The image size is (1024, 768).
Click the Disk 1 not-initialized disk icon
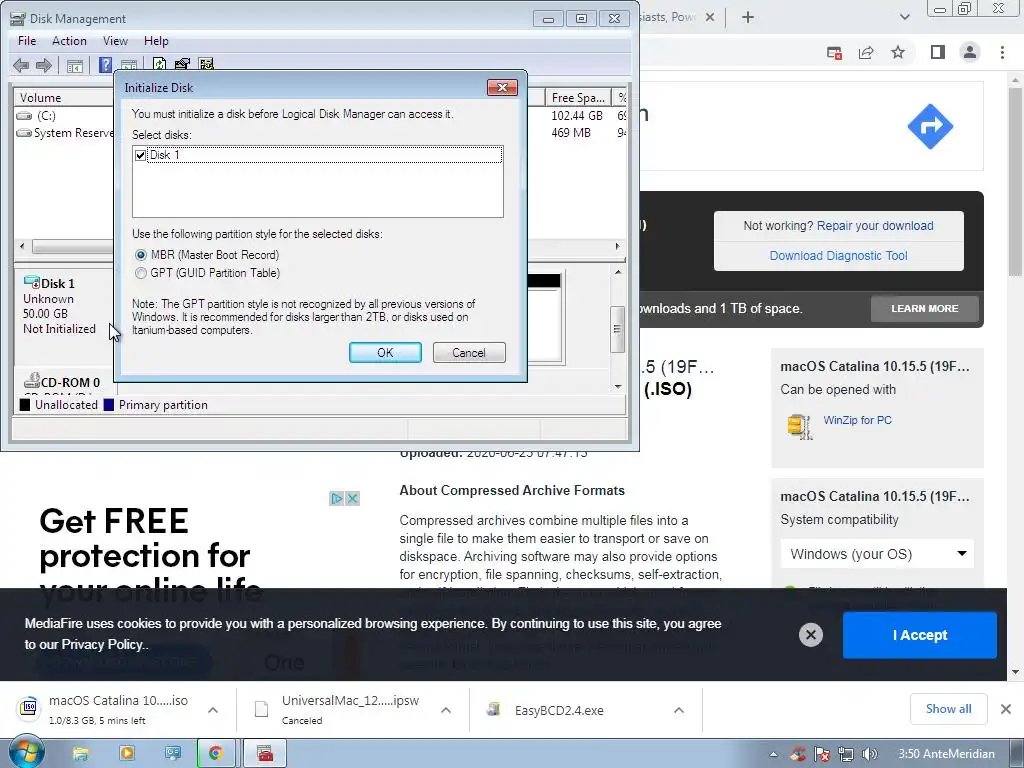[31, 283]
